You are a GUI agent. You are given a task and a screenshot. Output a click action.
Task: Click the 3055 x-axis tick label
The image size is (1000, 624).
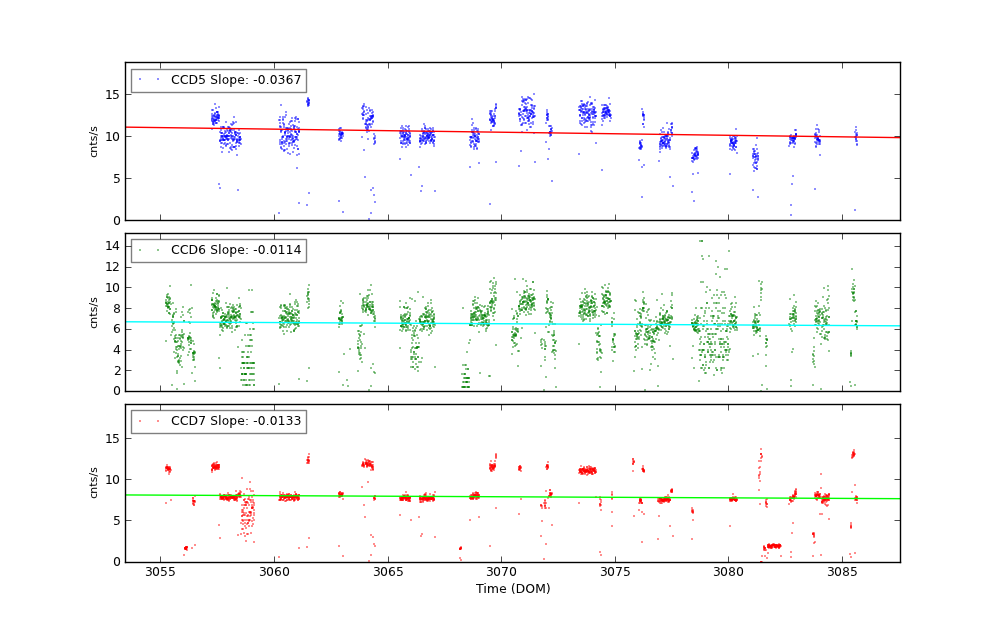pyautogui.click(x=160, y=572)
